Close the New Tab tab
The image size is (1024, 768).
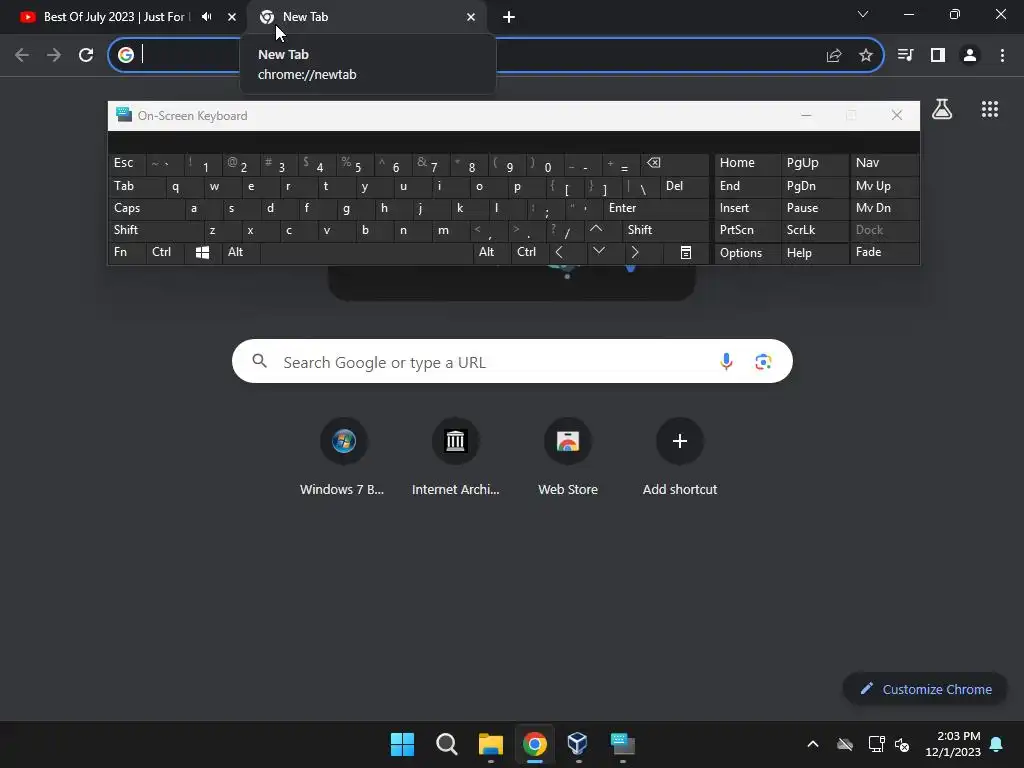click(471, 17)
